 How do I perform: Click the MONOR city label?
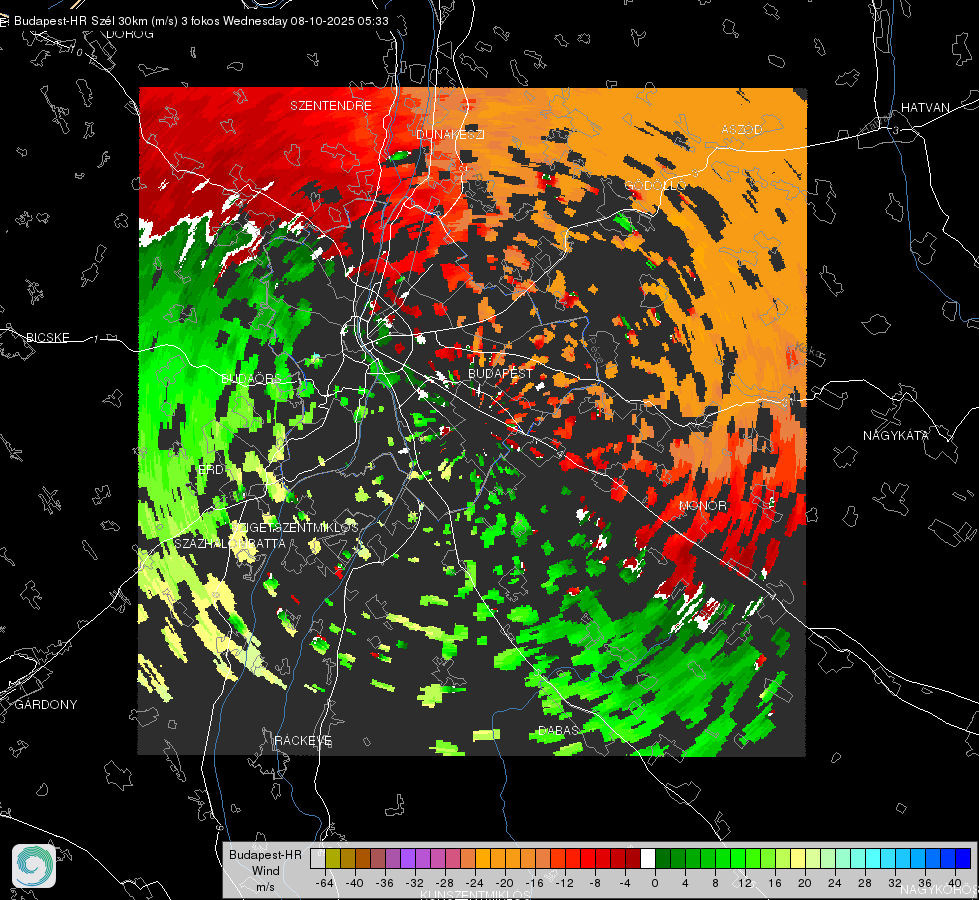click(x=702, y=505)
